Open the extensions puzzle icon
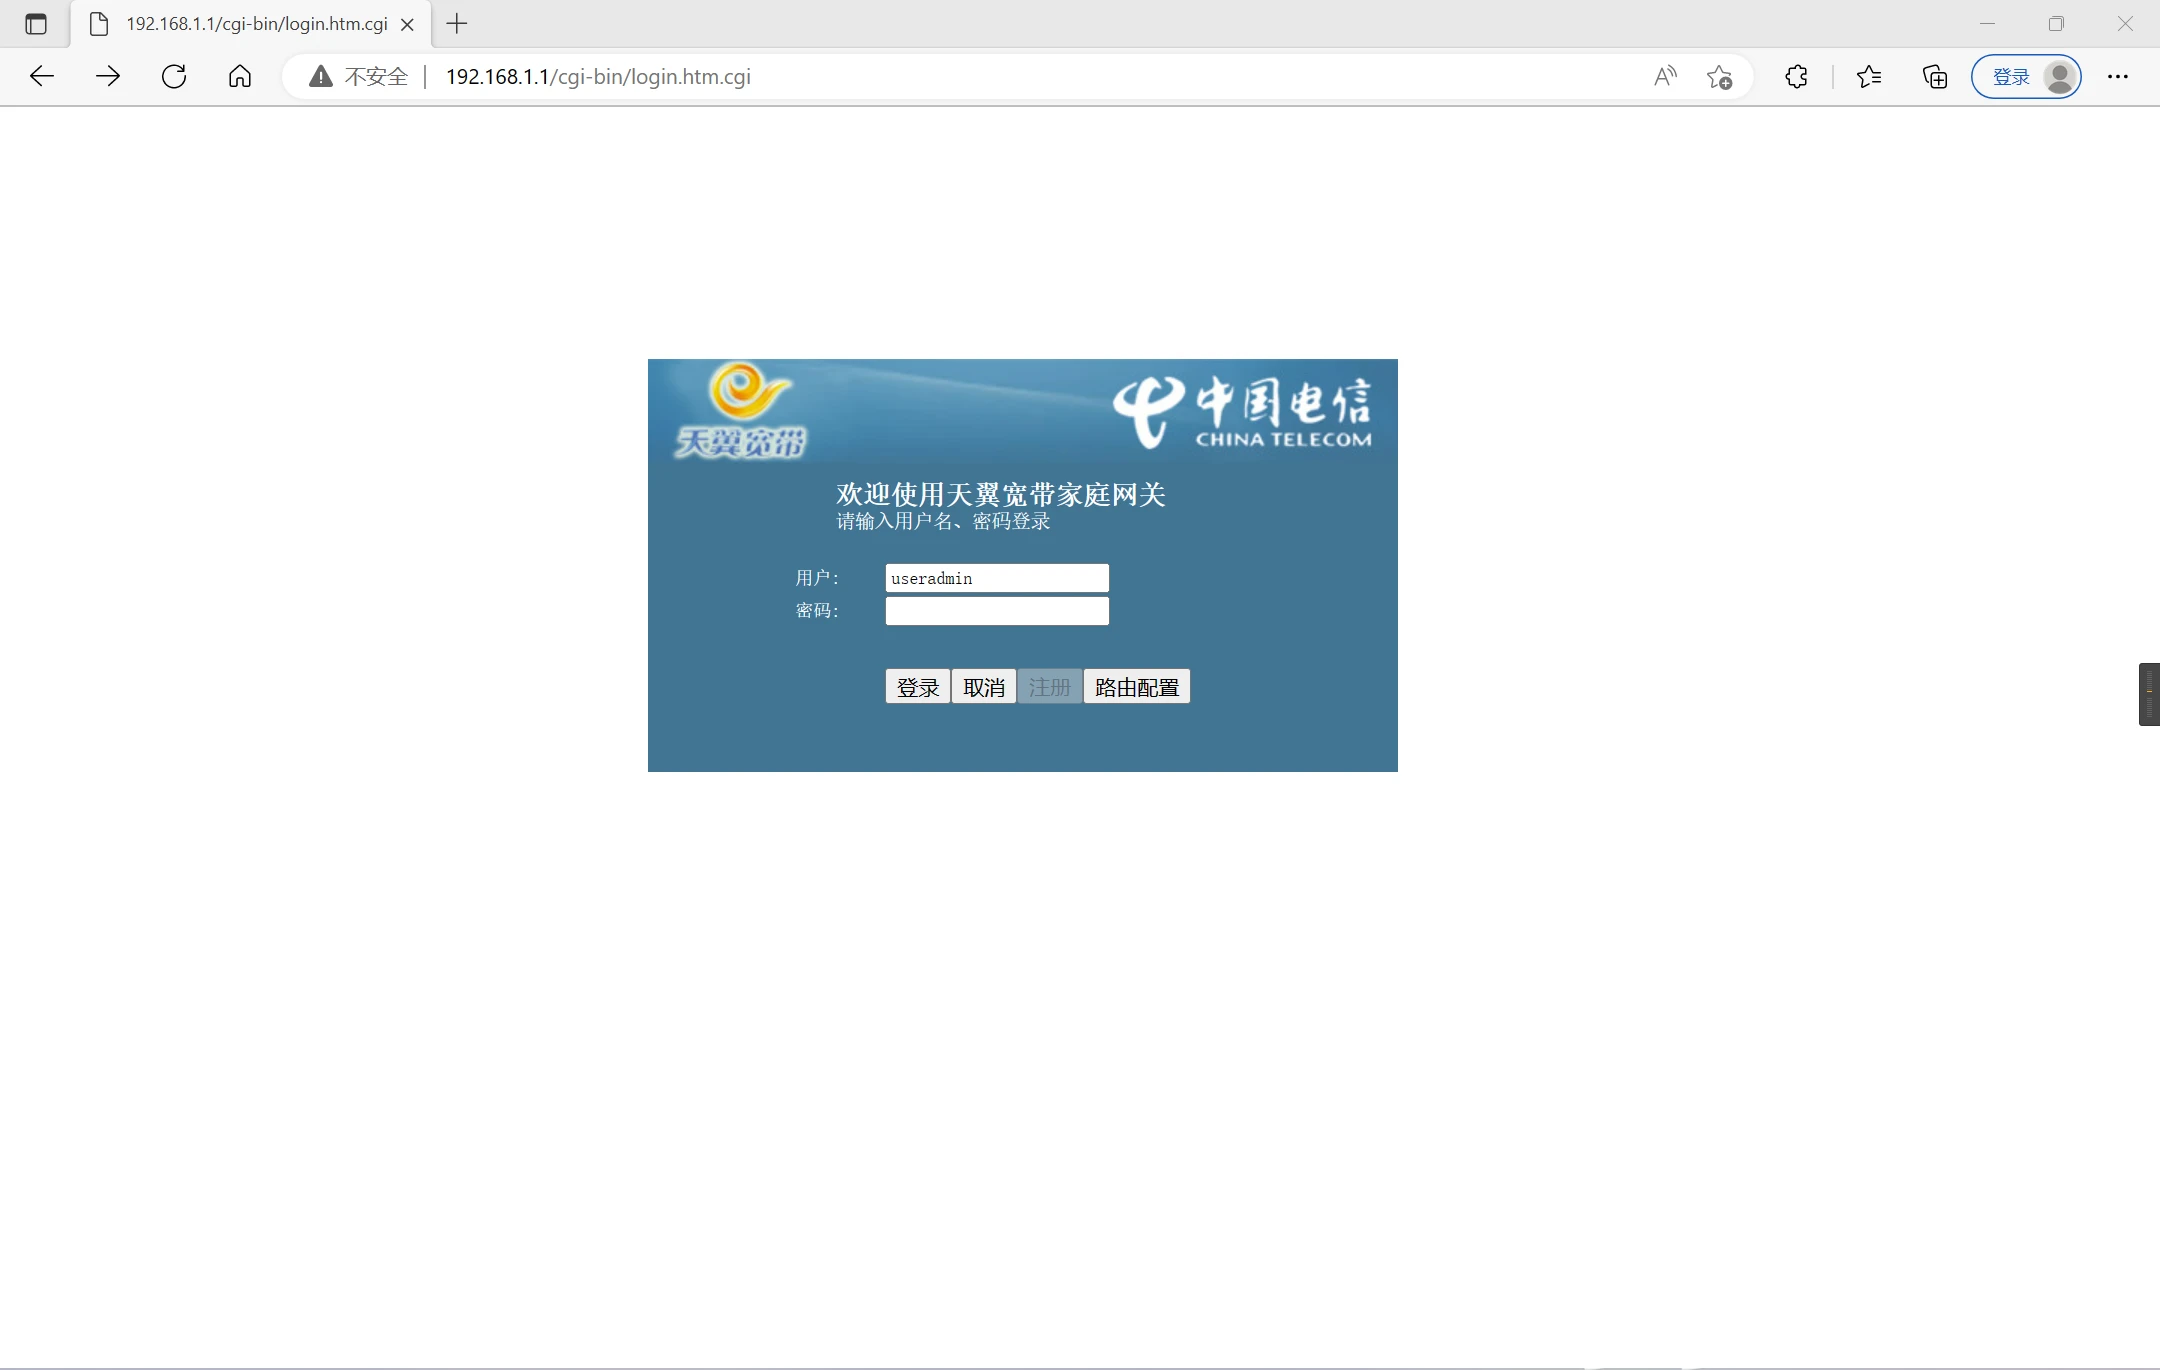The image size is (2160, 1370). (x=1796, y=76)
